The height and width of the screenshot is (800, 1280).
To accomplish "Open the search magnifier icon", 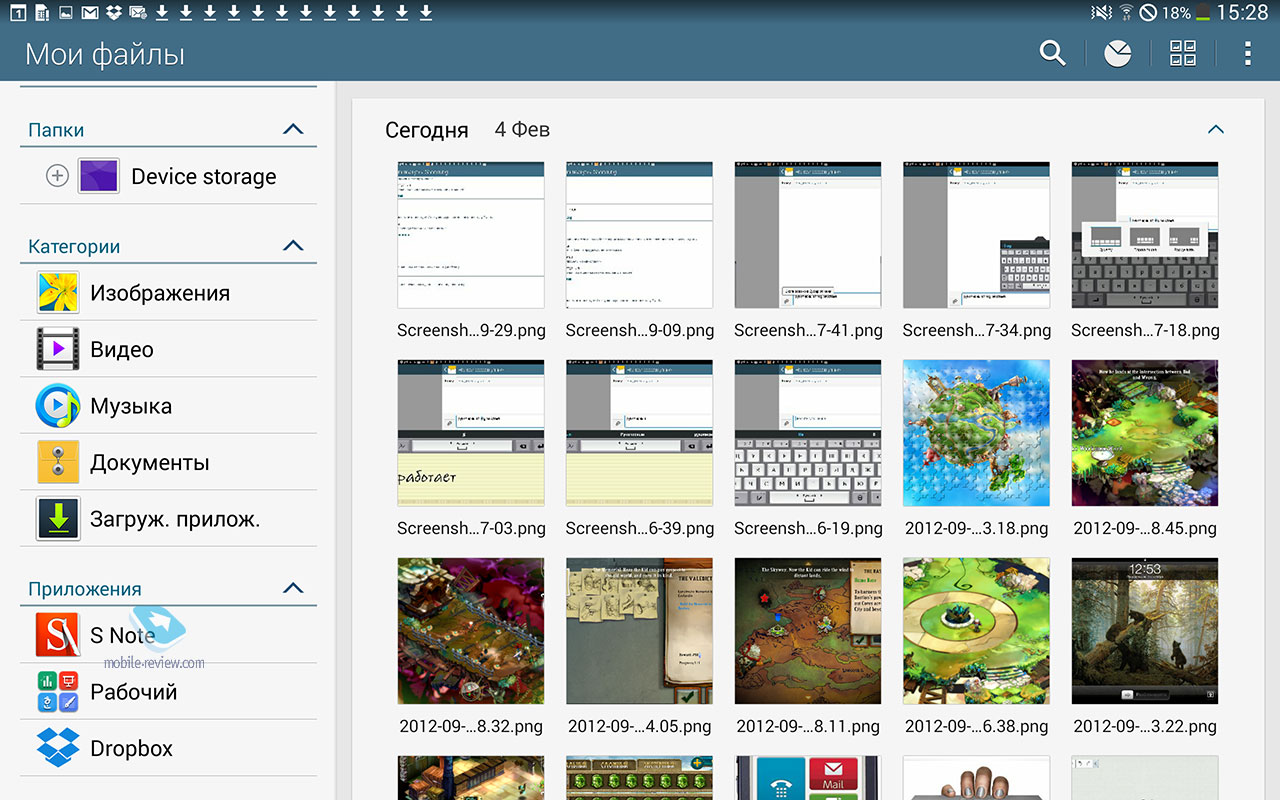I will [1052, 53].
